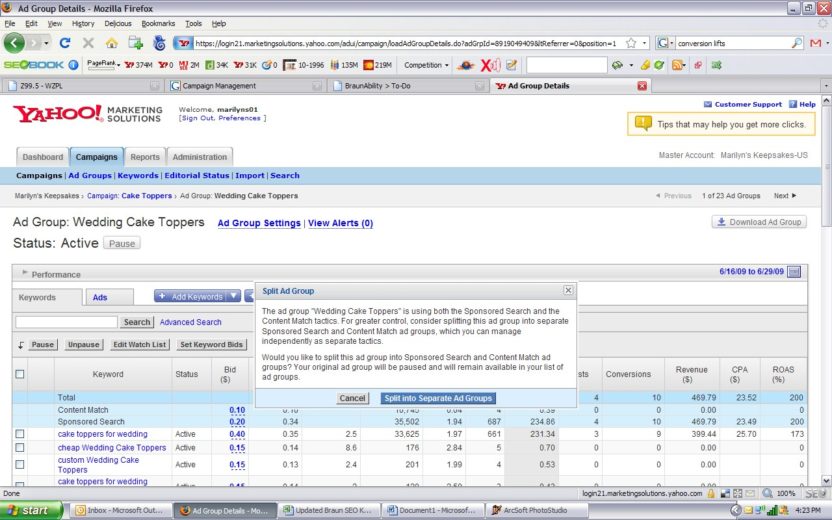Image resolution: width=832 pixels, height=520 pixels.
Task: Toggle the select-all keywords header checkbox
Action: [20, 374]
